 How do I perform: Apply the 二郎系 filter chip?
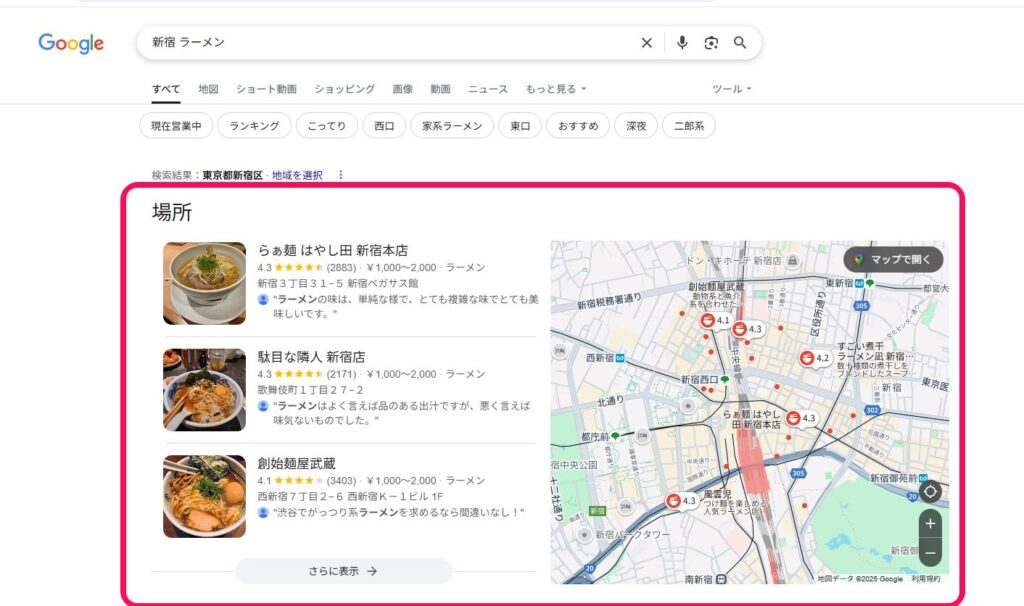(x=689, y=126)
